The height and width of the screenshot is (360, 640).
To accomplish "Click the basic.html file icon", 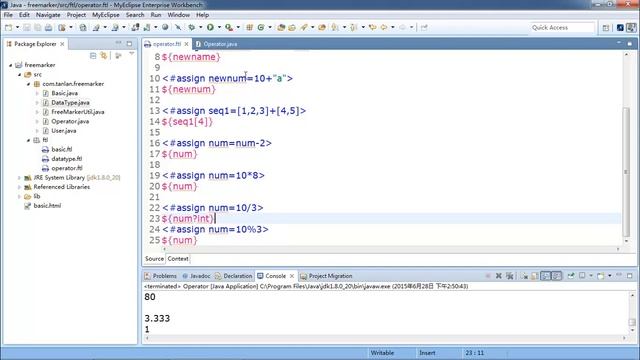I will coord(27,206).
